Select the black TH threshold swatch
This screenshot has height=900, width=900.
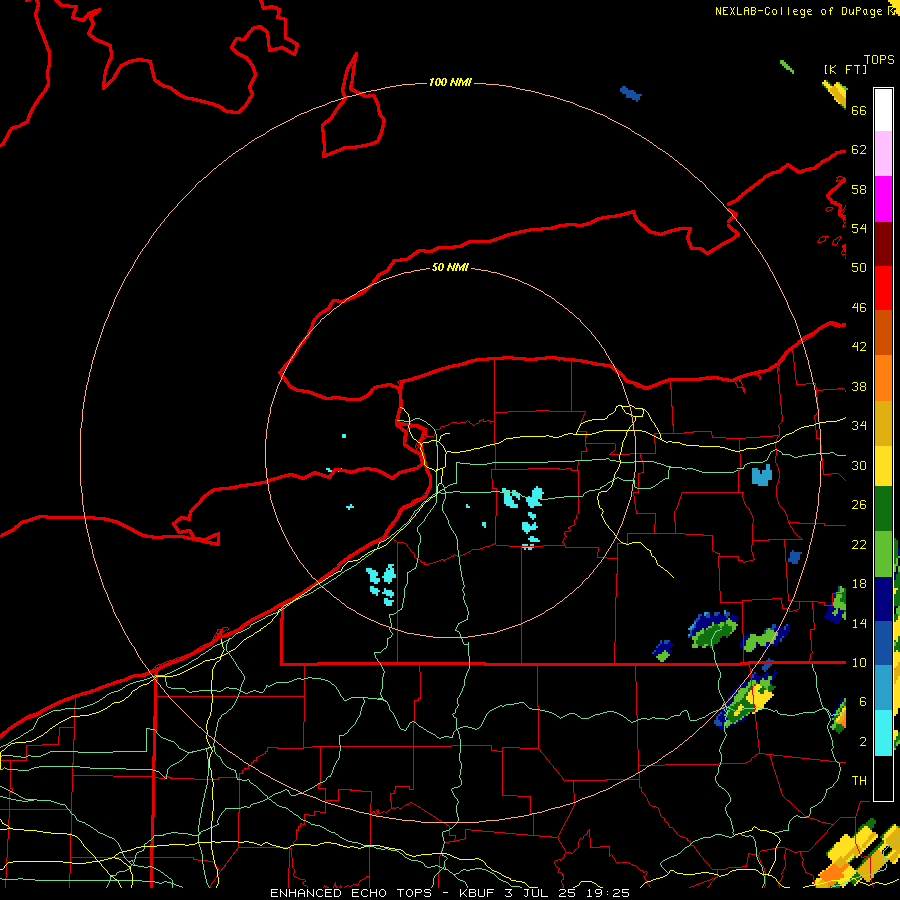[883, 778]
